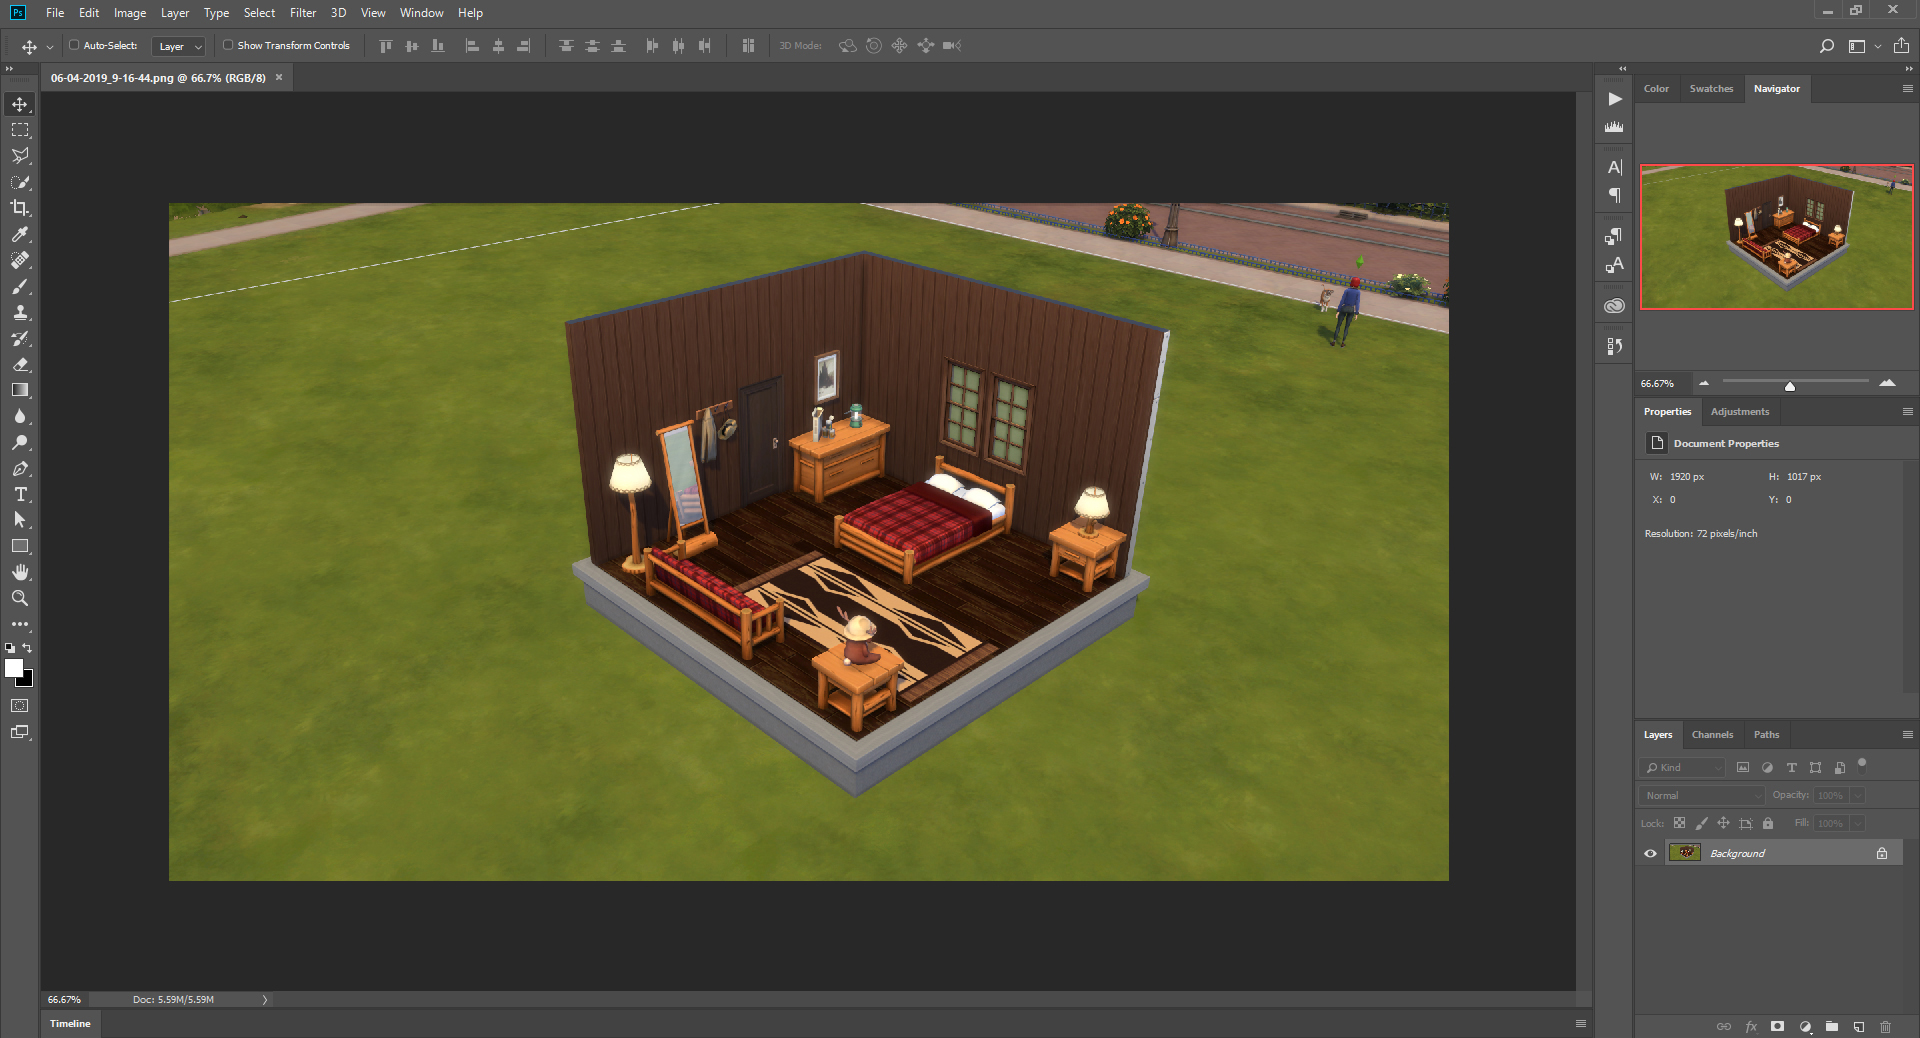Select the Horizontal Type tool
This screenshot has height=1038, width=1920.
click(20, 494)
